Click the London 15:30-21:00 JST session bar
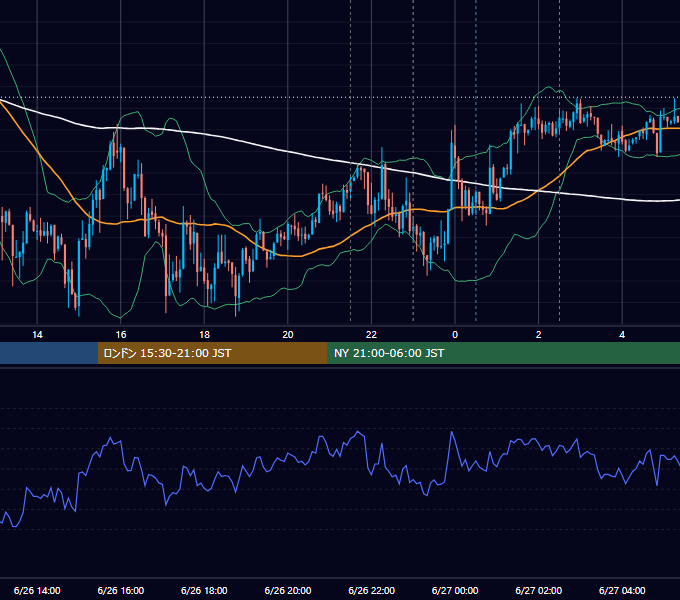 pyautogui.click(x=212, y=353)
